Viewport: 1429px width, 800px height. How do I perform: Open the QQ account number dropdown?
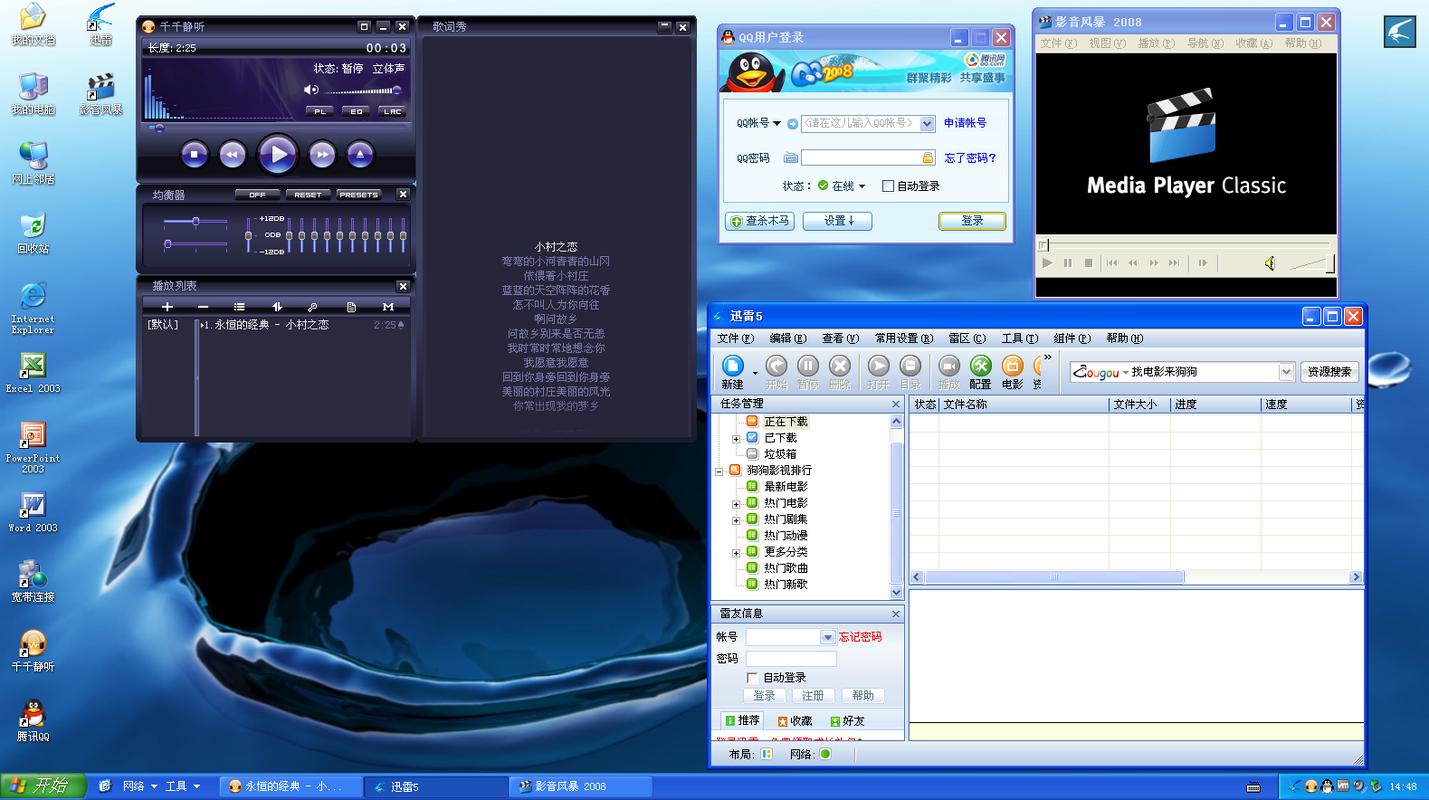click(927, 123)
